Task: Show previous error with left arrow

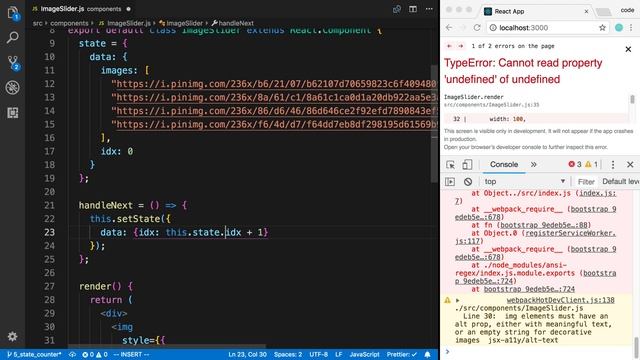Action: click(x=449, y=46)
